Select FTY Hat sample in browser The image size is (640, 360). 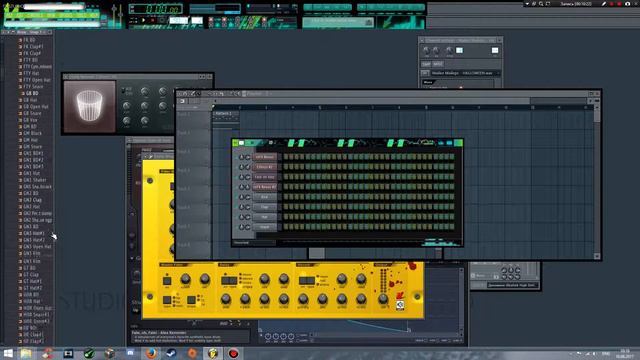tap(31, 73)
